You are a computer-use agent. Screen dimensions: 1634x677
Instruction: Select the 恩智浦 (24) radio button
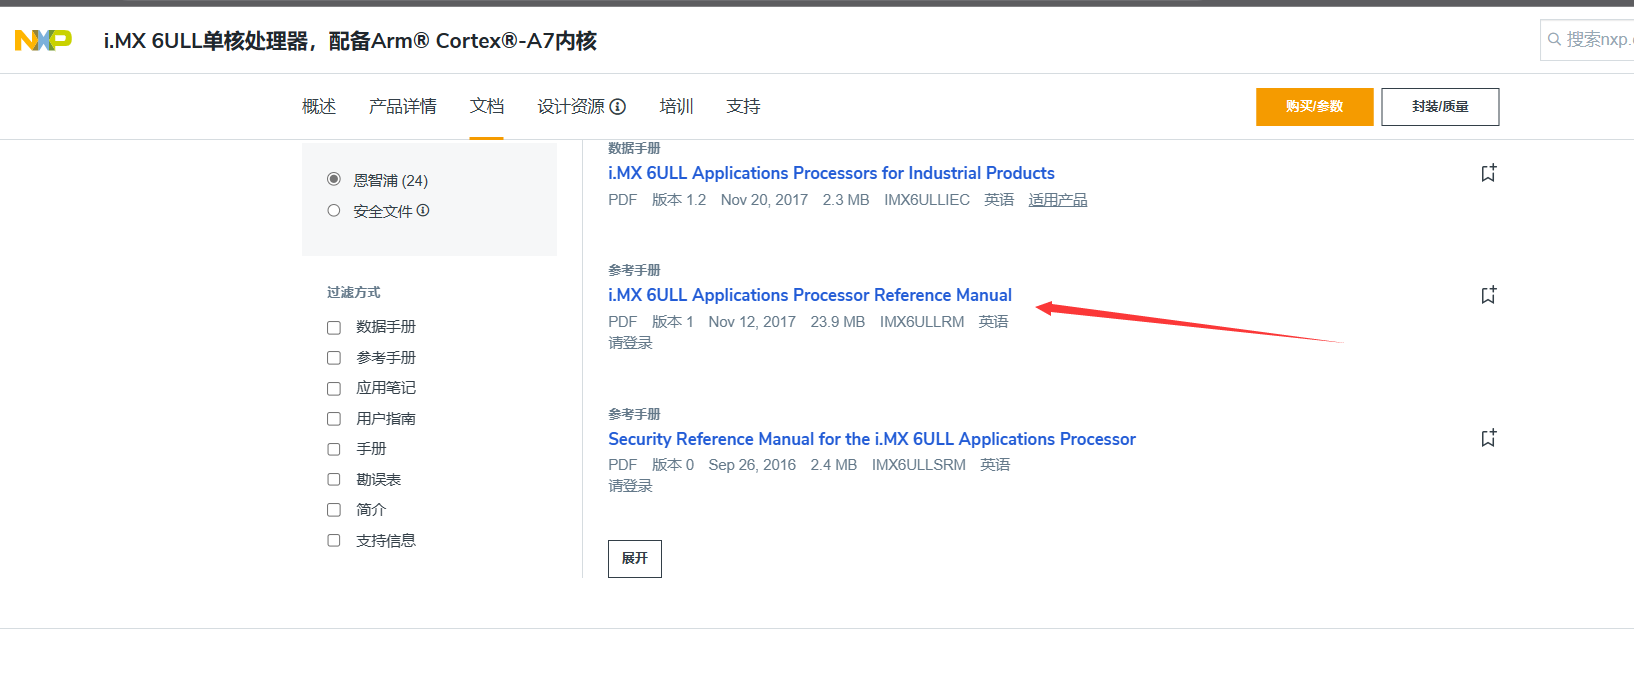point(334,179)
